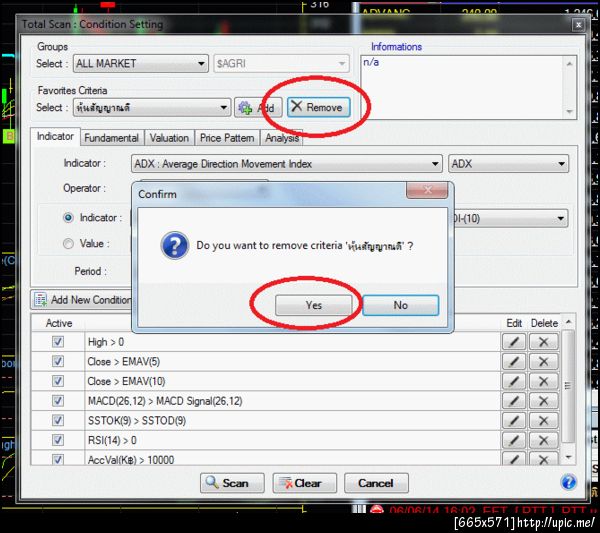Delete the Close > EMAV(5) condition
The image size is (600, 533).
pos(543,362)
